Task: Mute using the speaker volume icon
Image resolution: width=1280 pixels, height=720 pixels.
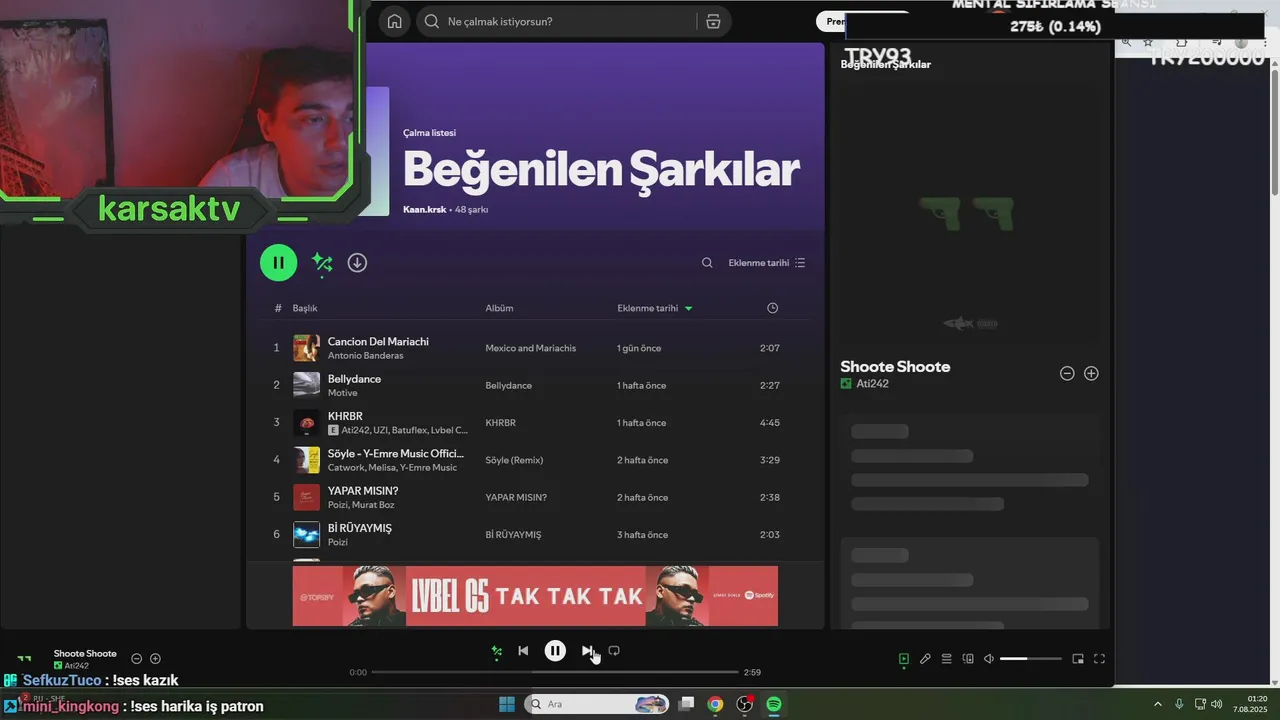Action: click(x=989, y=659)
